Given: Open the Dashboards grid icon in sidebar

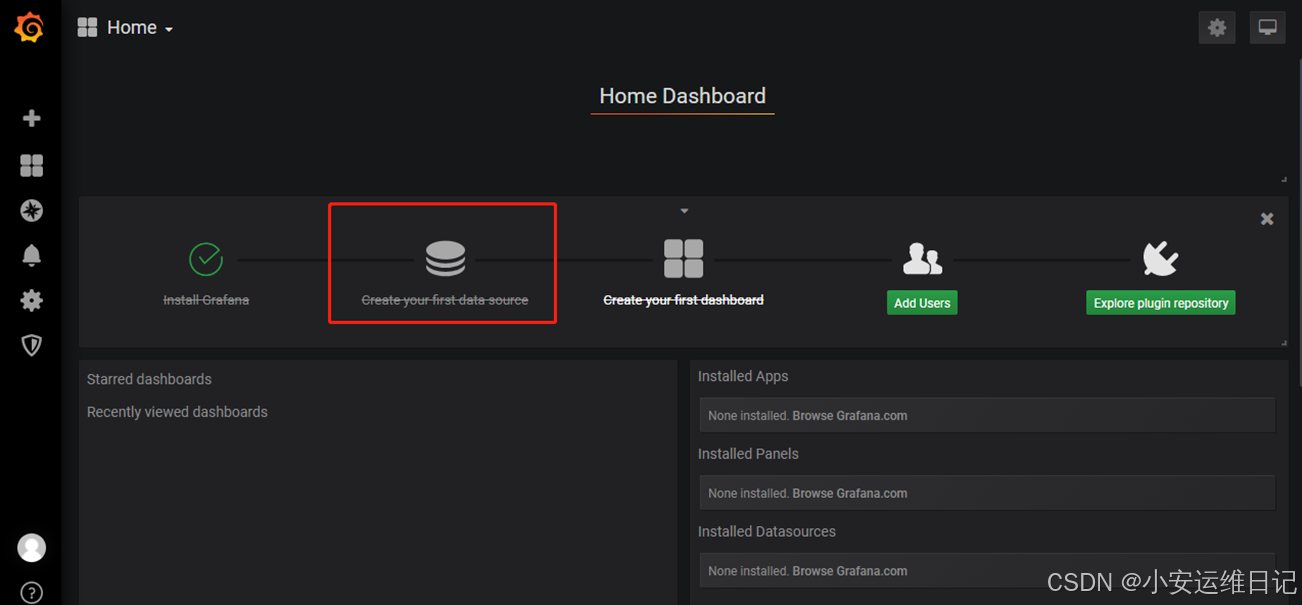Looking at the screenshot, I should coord(32,165).
